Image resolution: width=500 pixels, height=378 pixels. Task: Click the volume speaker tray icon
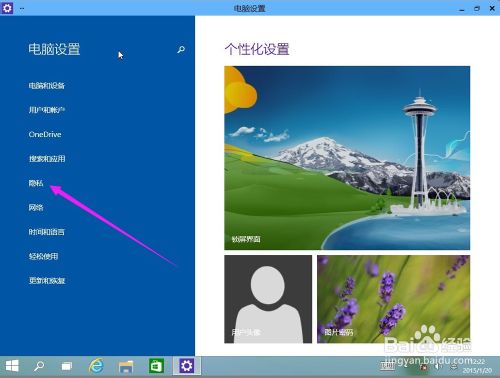click(438, 366)
